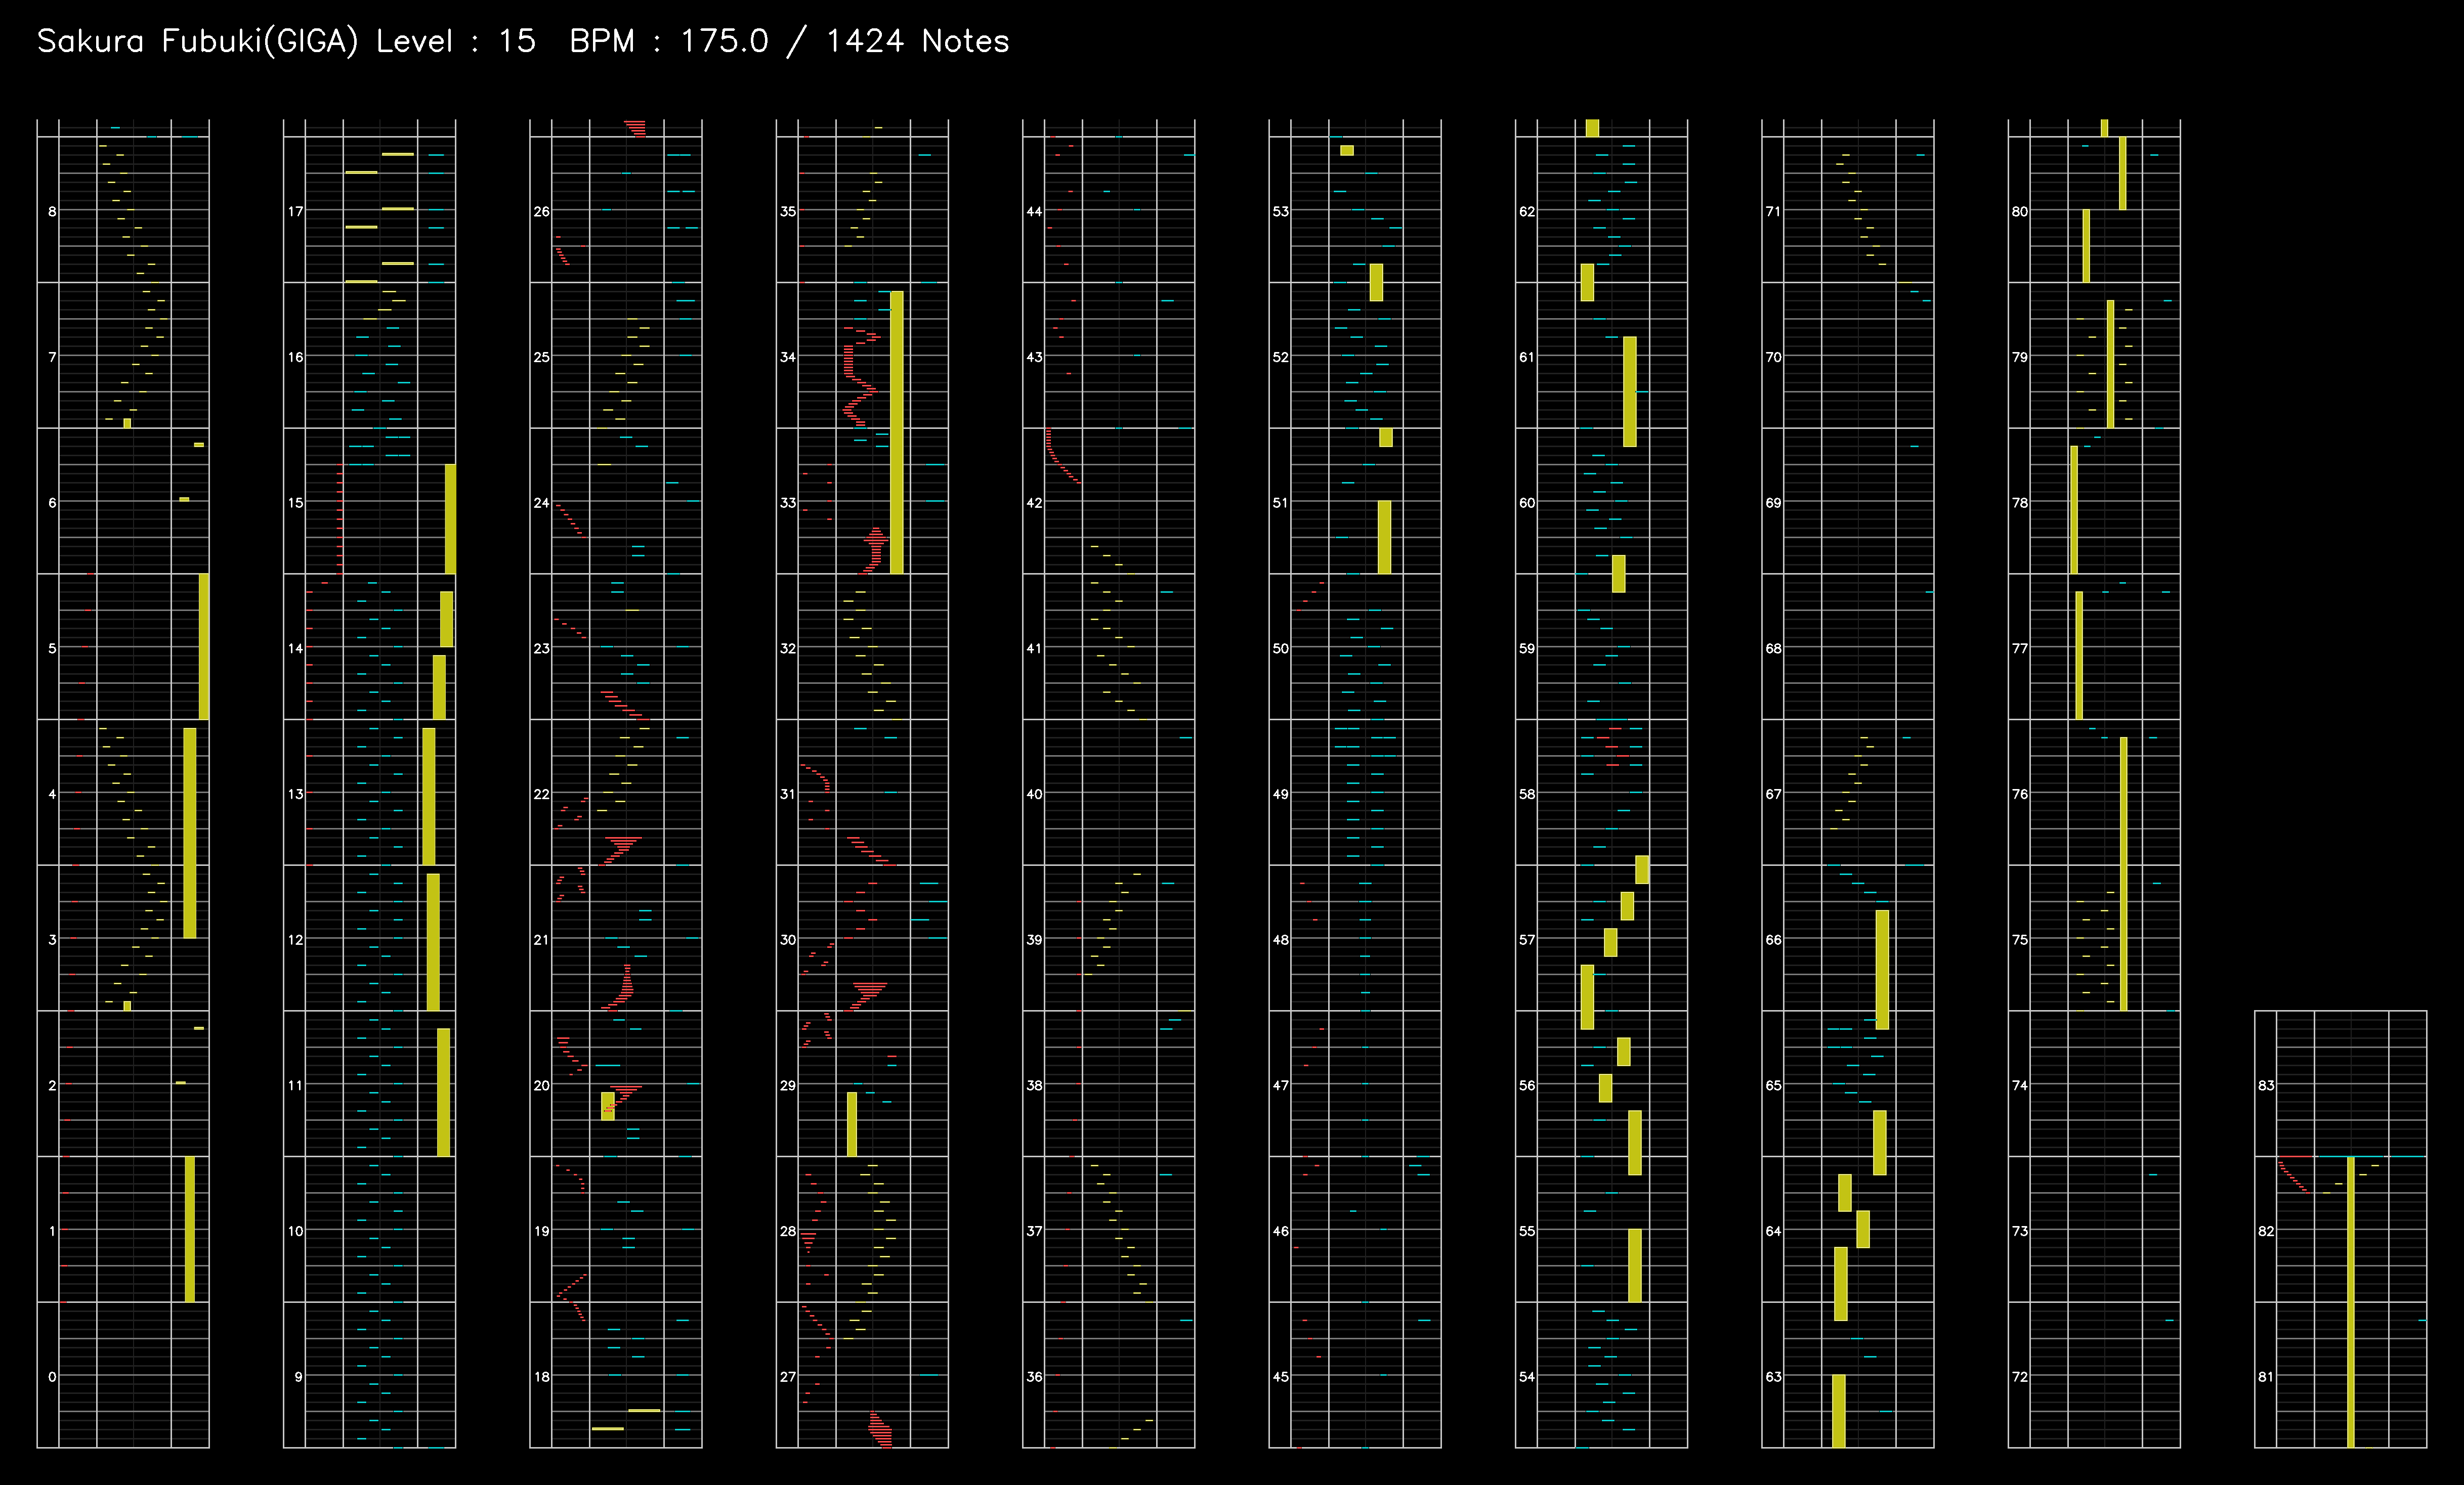Click measure number 58 label
2464x1485 pixels.
[1527, 794]
